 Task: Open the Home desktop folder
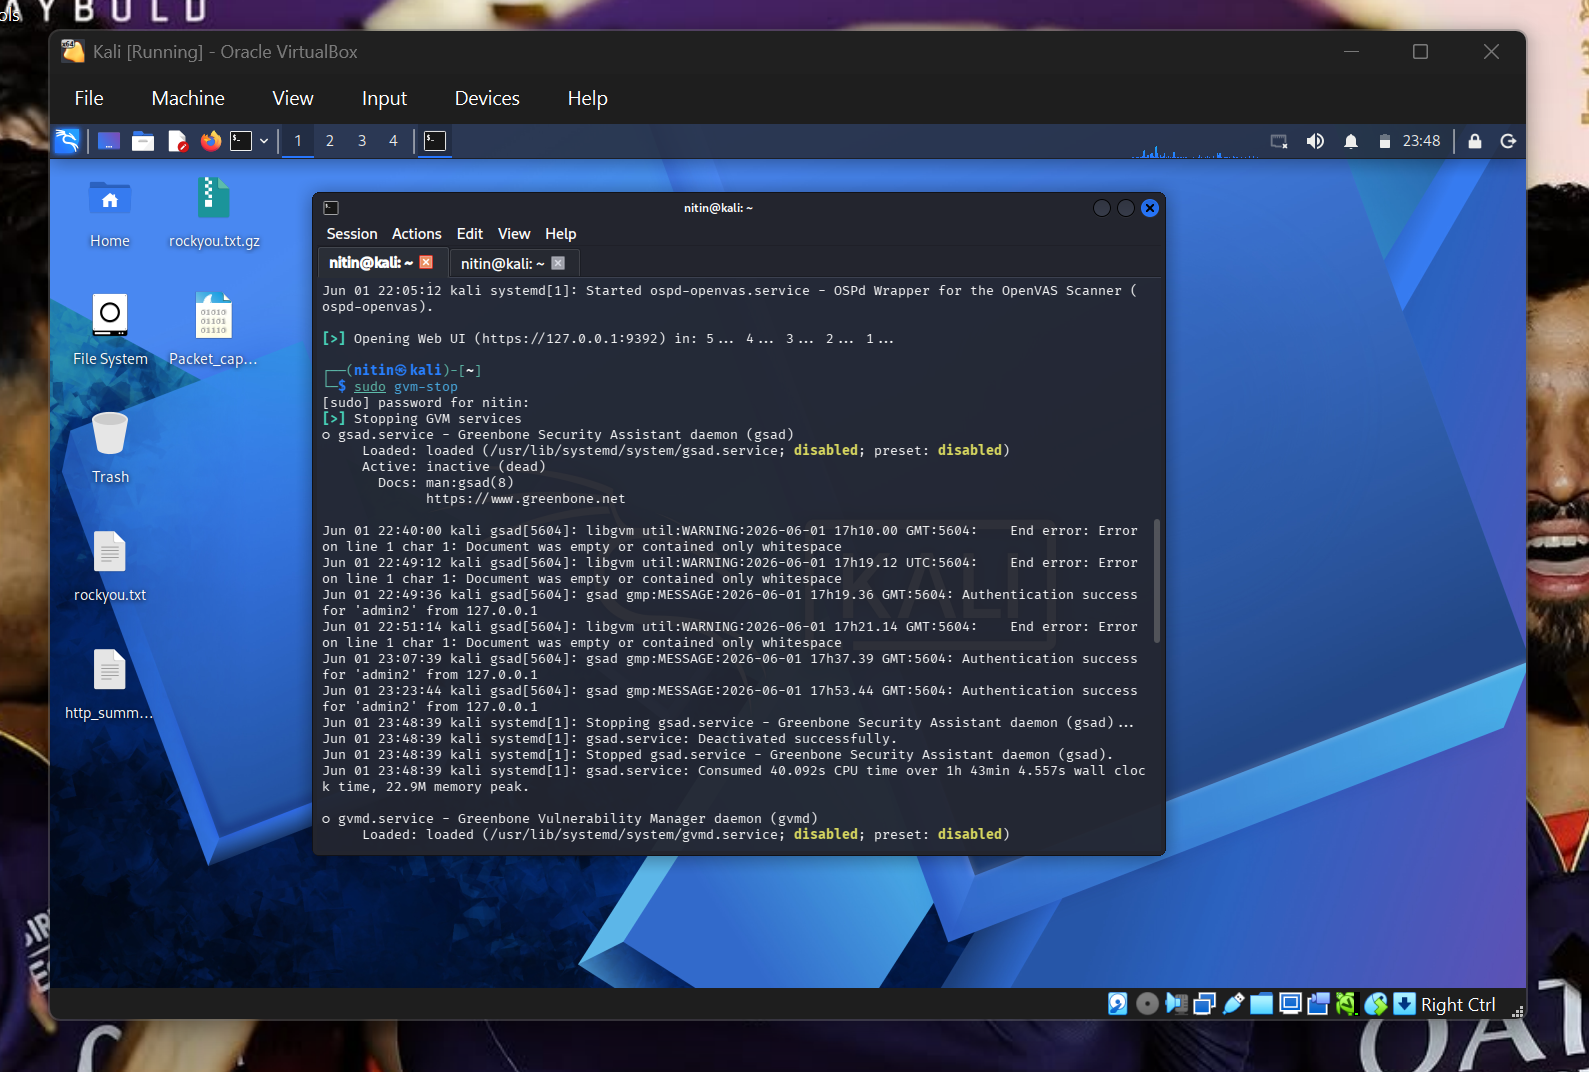110,213
